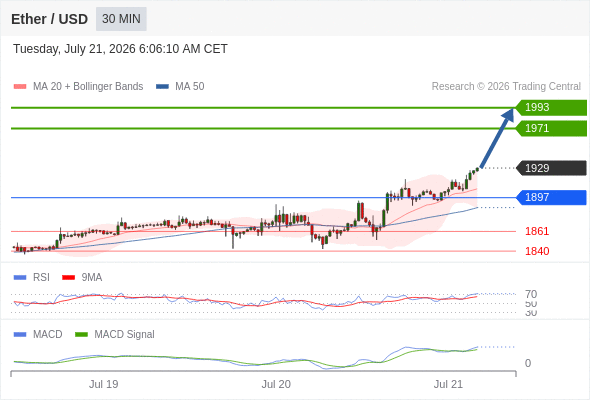Viewport: 590px width, 400px height.
Task: Click the Jul 21 date axis marker
Action: [448, 384]
